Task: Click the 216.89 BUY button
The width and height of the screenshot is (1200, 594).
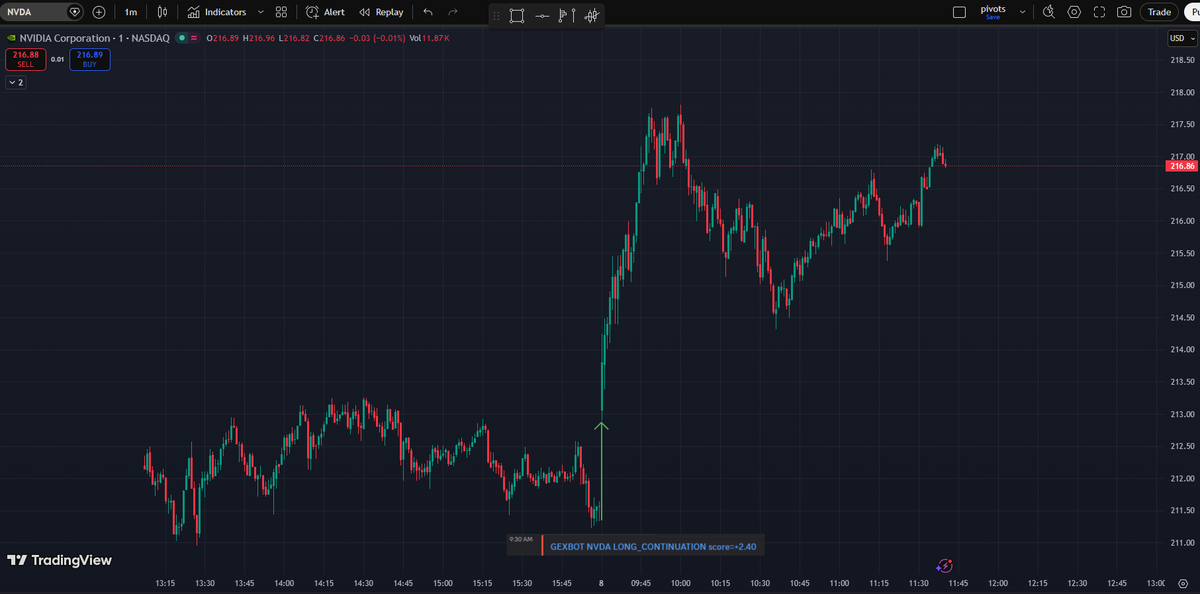Action: click(90, 59)
